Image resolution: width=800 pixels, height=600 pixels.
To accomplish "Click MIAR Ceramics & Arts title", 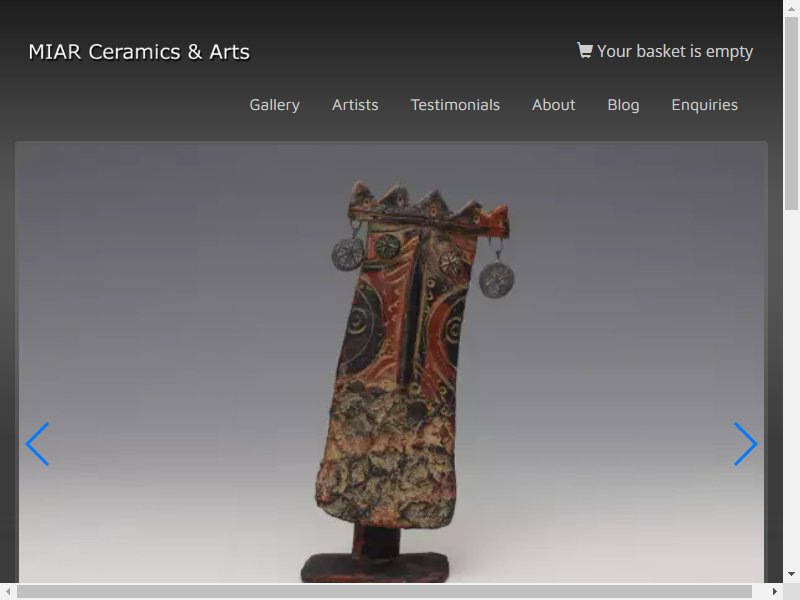I will coord(139,52).
